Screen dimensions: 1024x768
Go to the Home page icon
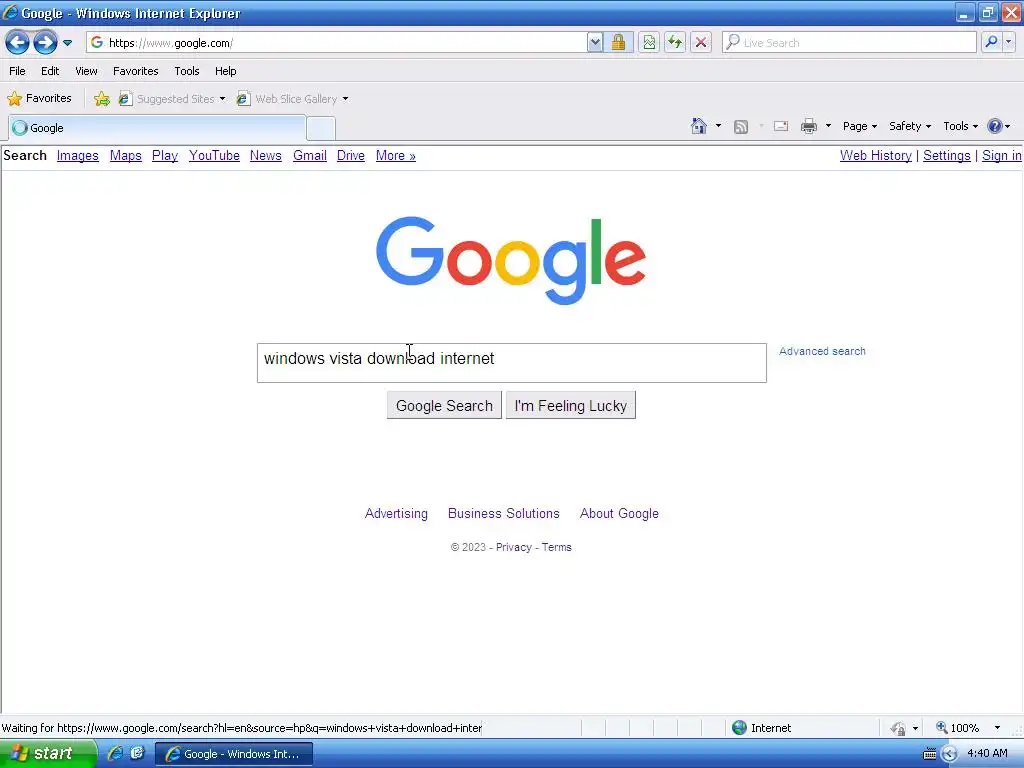pyautogui.click(x=699, y=126)
